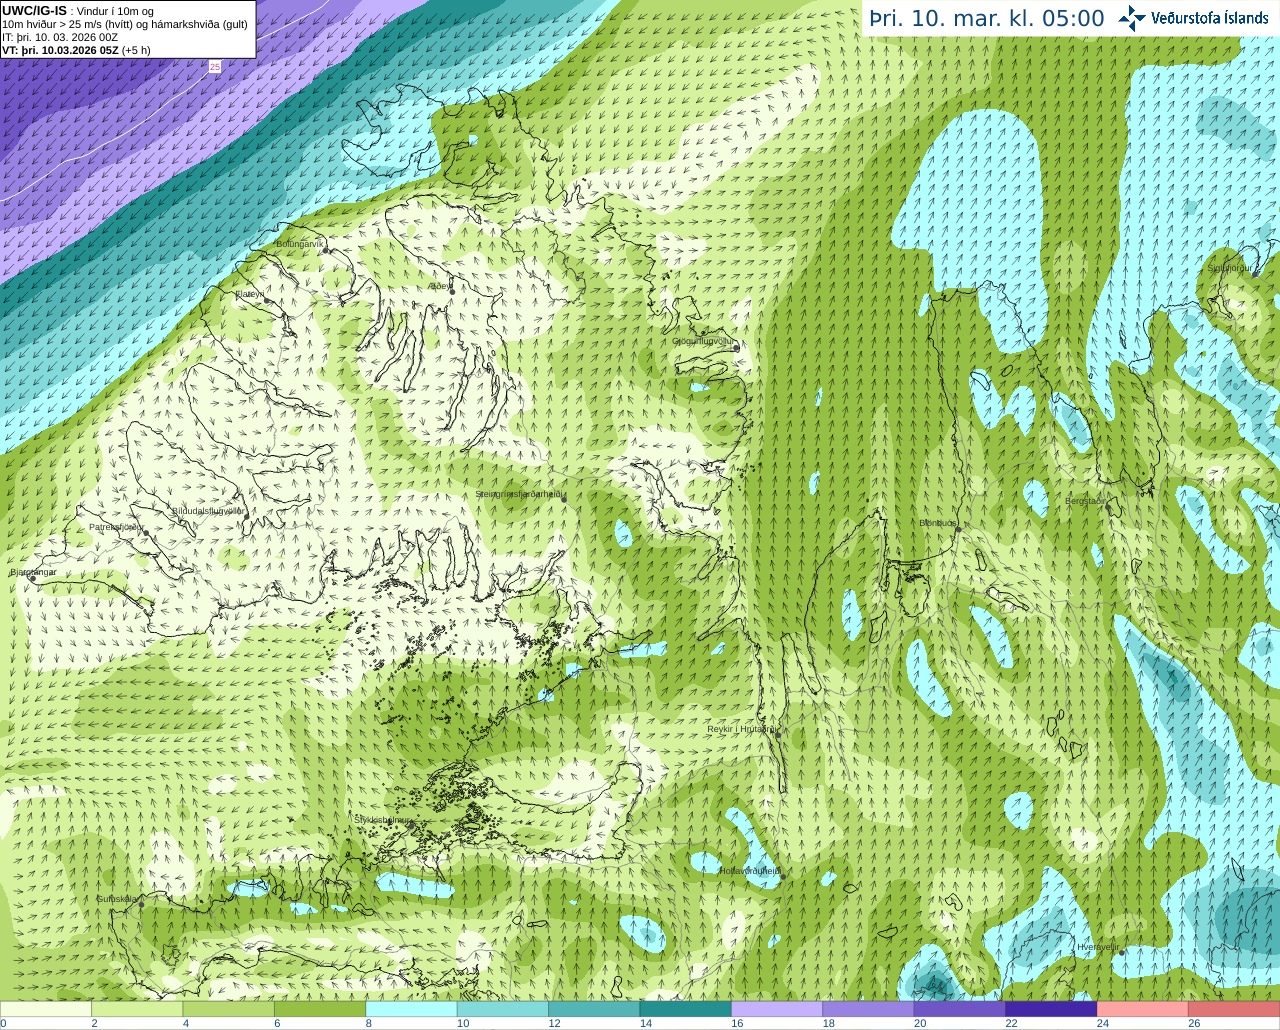Click the Holtavörðuheiði station label
Image resolution: width=1280 pixels, height=1030 pixels.
coord(750,871)
